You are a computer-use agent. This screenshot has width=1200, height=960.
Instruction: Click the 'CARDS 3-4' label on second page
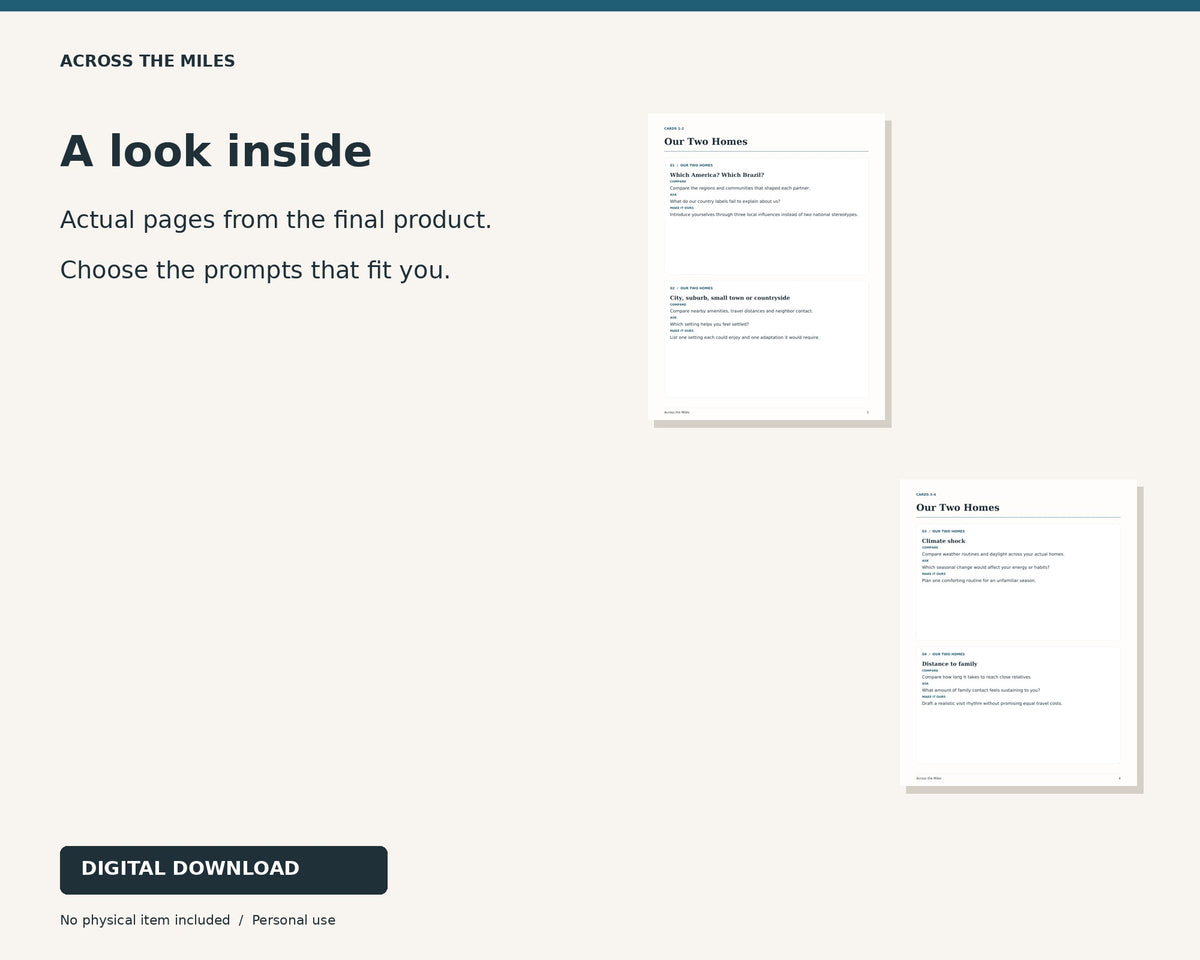[926, 494]
